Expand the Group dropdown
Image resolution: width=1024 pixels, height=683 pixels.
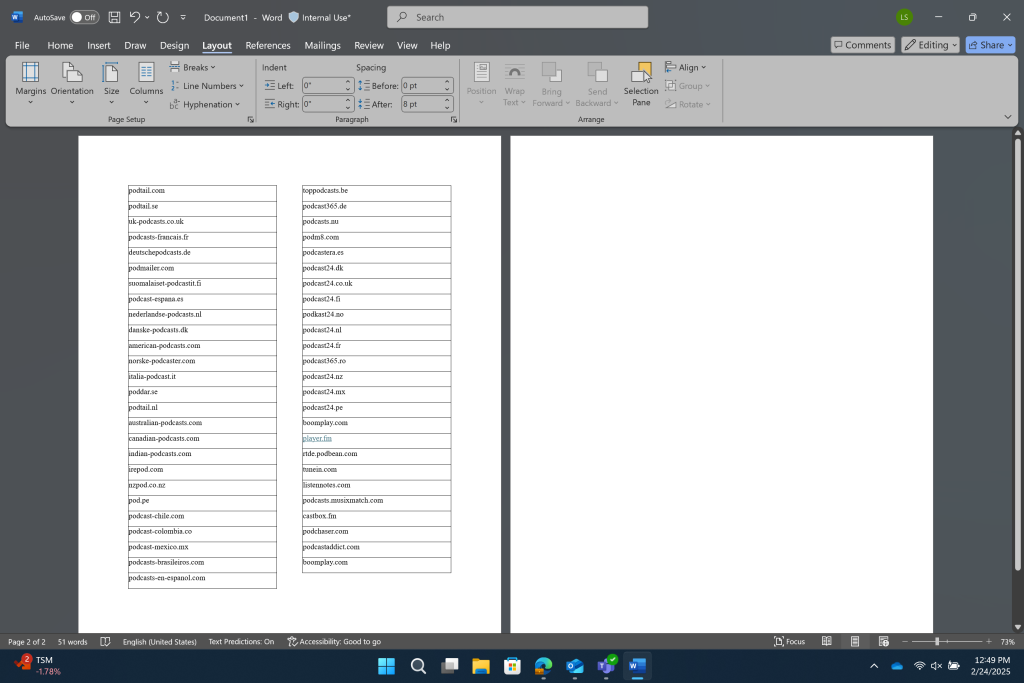(688, 86)
